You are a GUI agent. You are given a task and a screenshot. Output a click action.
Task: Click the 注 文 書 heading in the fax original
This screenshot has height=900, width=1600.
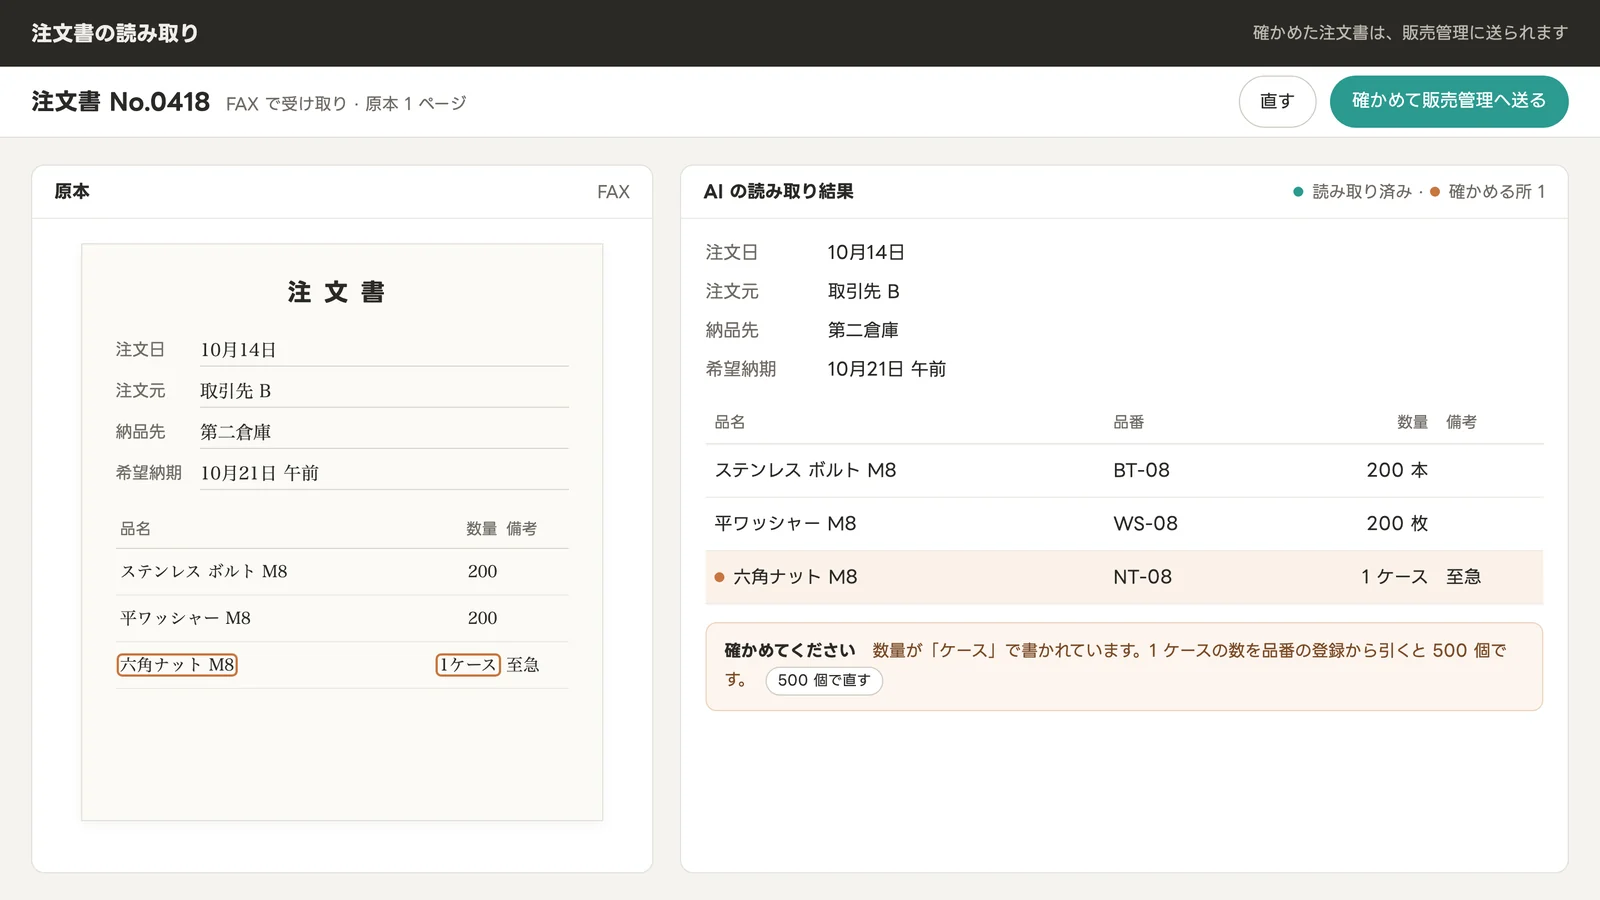click(337, 292)
